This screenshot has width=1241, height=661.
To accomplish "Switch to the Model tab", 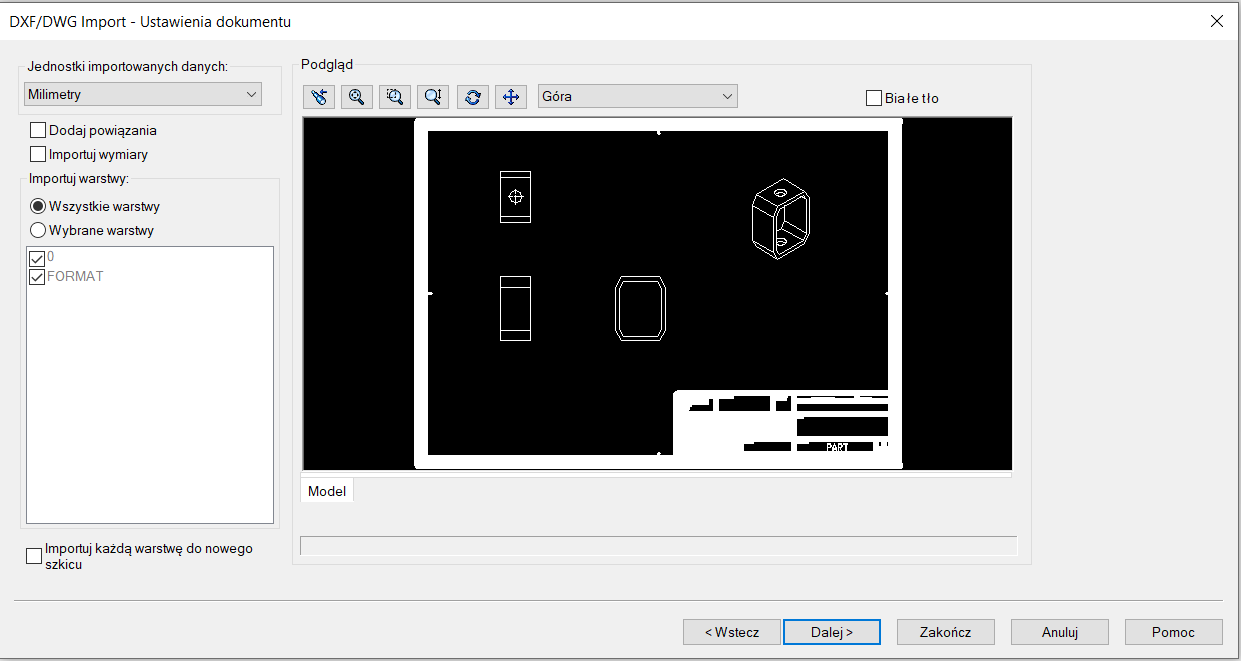I will click(327, 491).
